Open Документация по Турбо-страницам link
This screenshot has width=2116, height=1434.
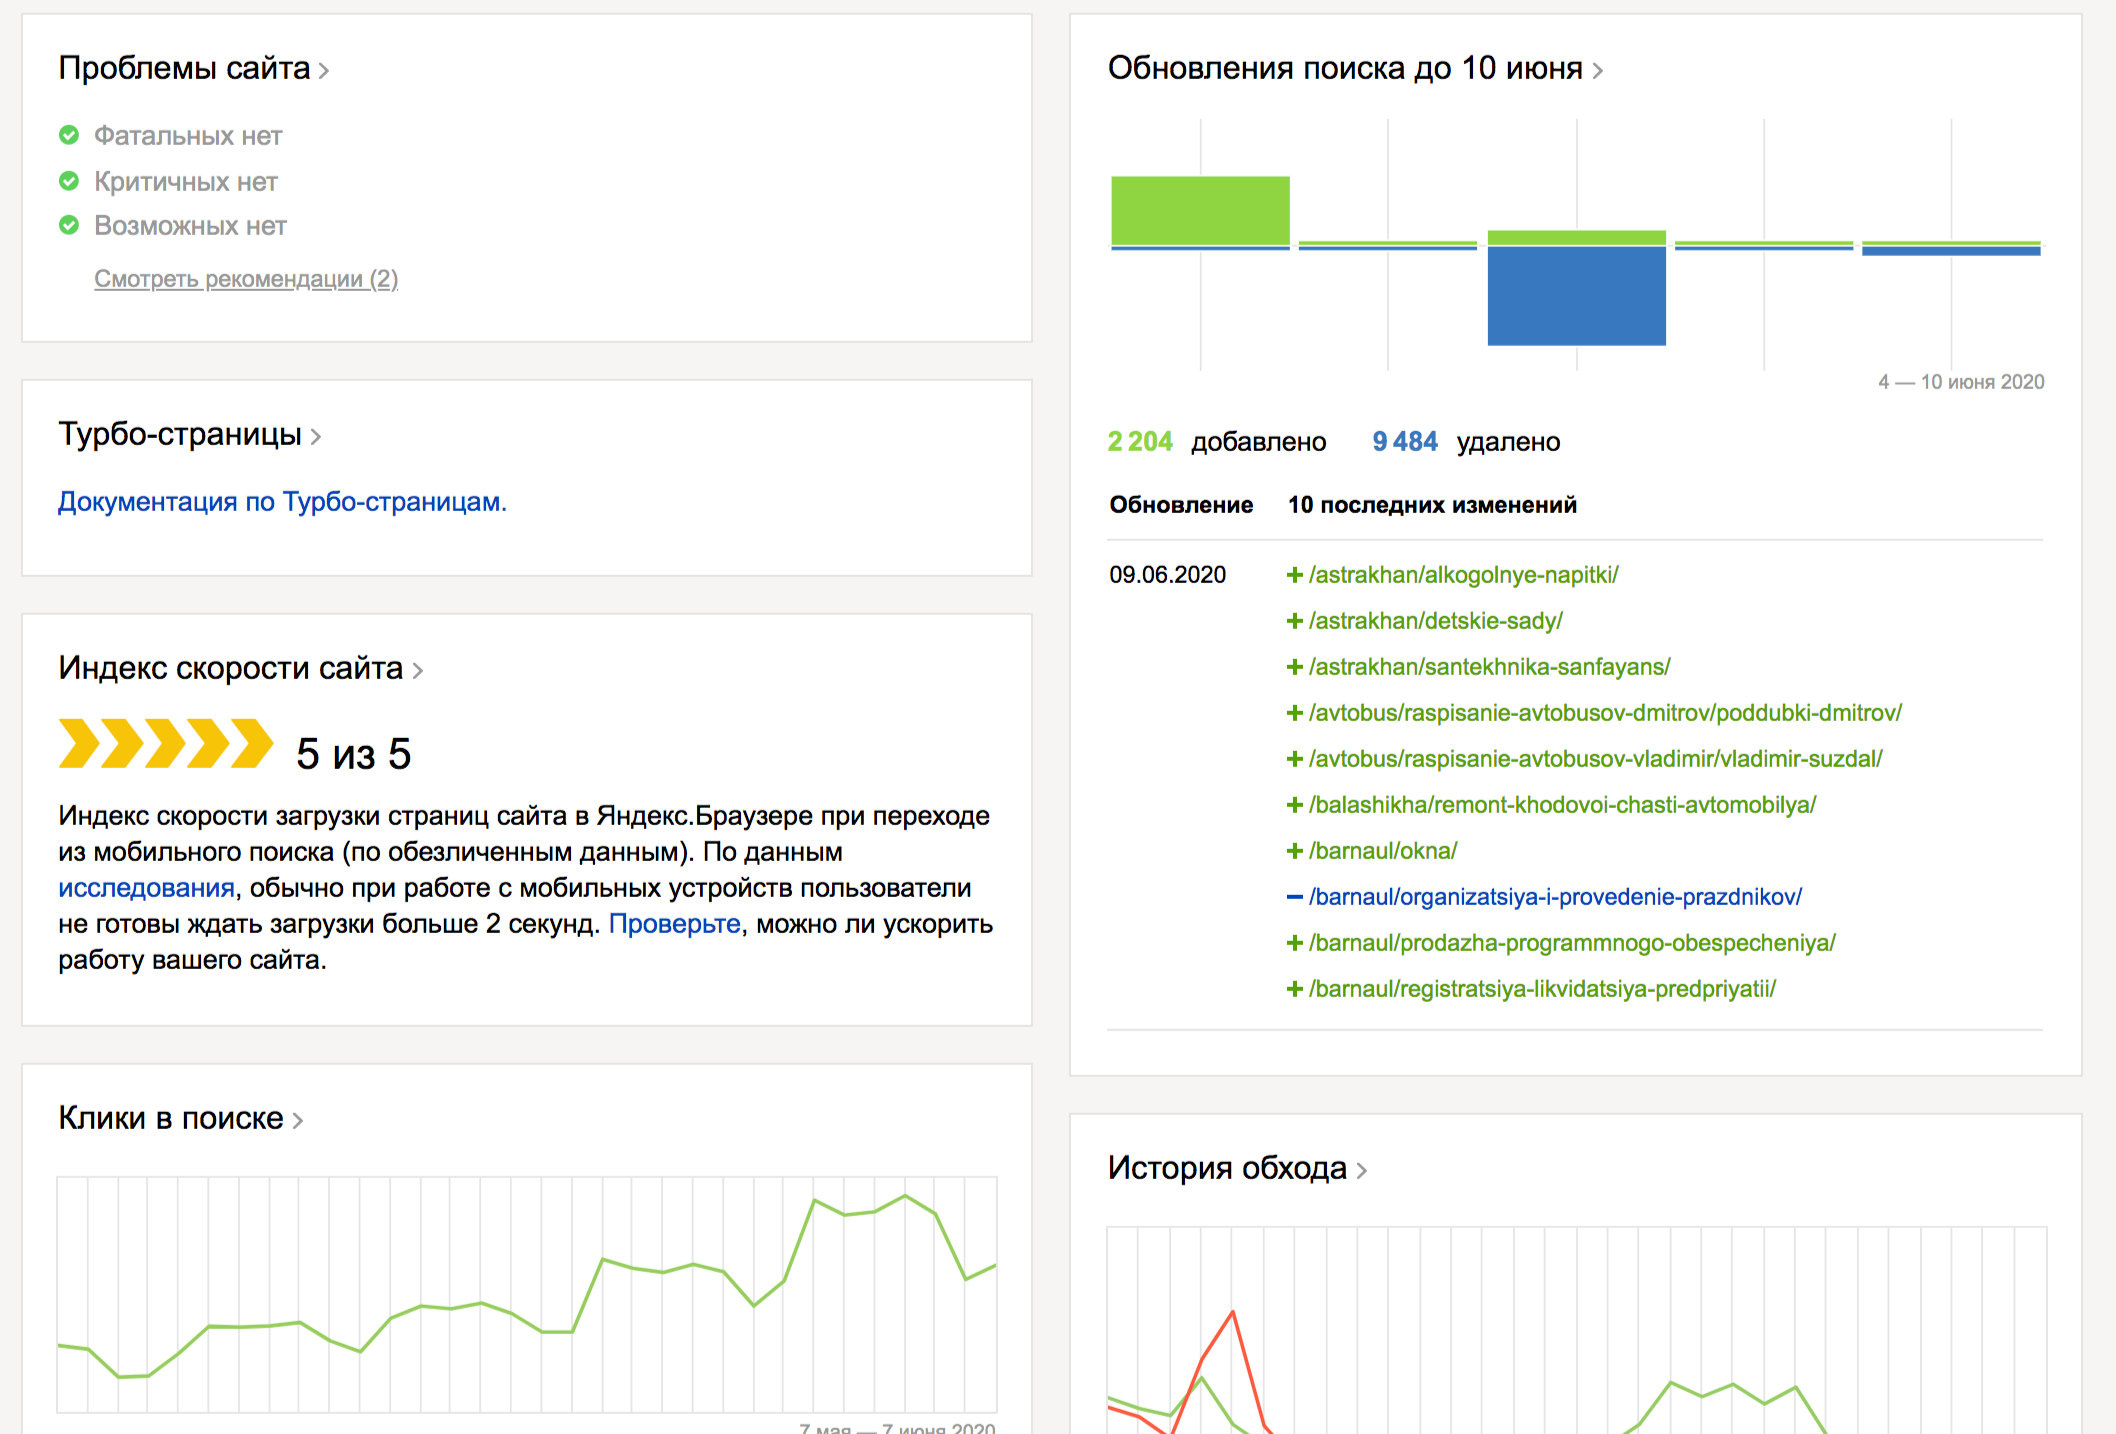pyautogui.click(x=282, y=502)
